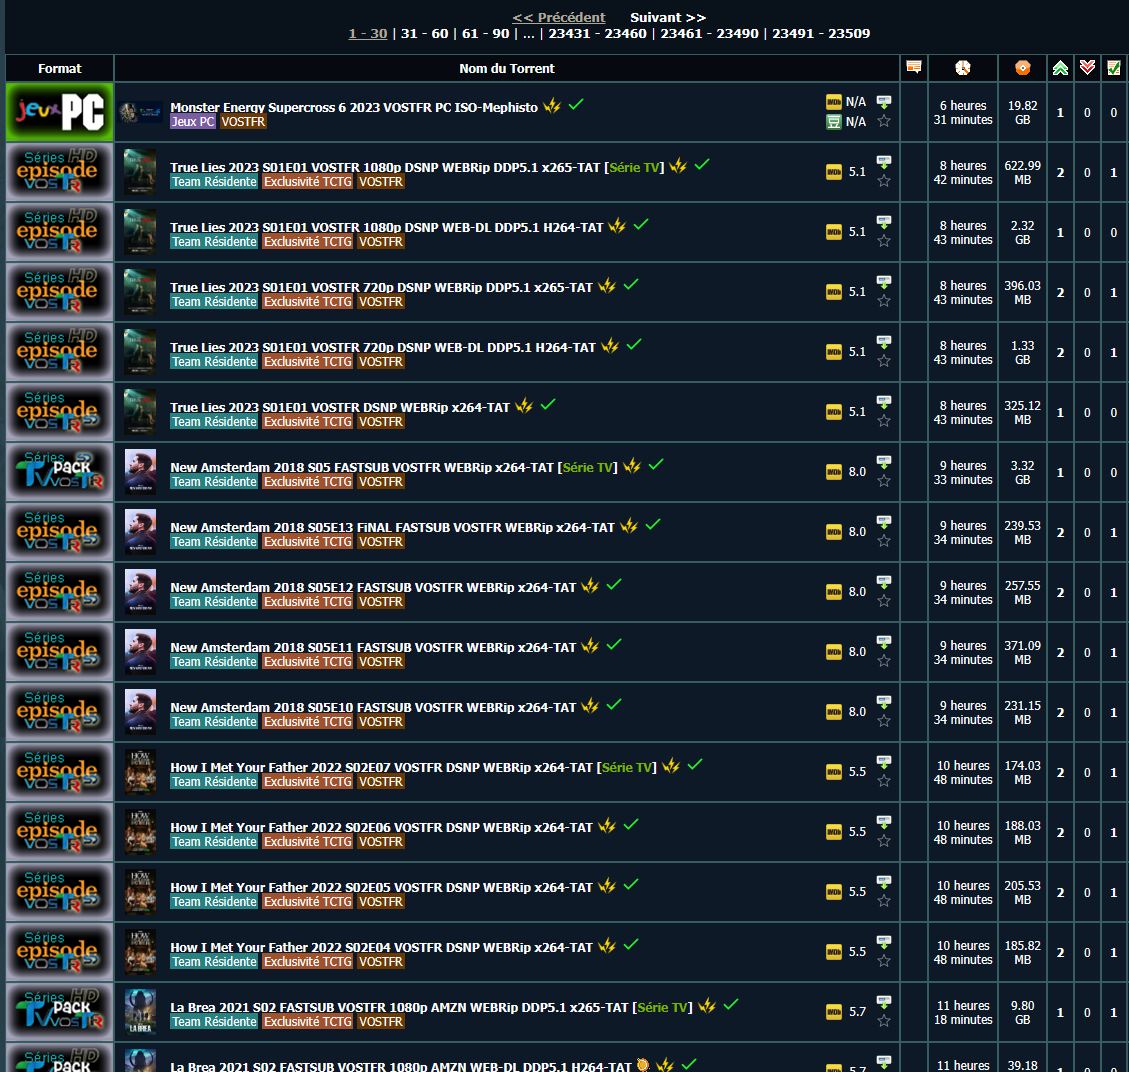Sort by leechers red down-arrows icon
1129x1072 pixels.
(1087, 68)
